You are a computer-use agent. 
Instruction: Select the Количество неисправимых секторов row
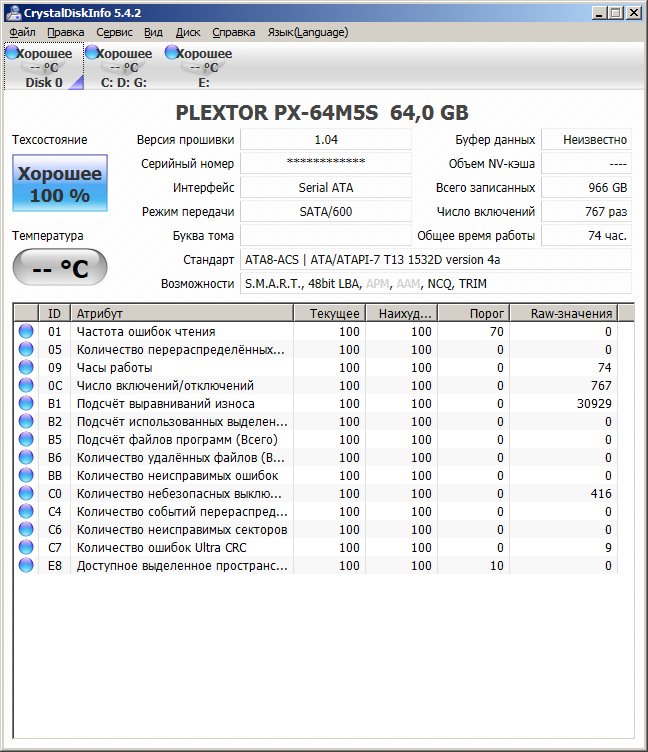click(316, 529)
